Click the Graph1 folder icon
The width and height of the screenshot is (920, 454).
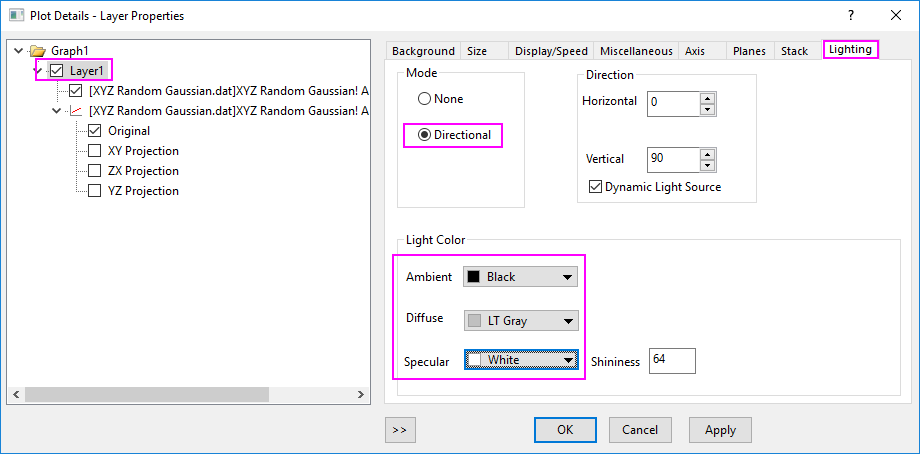[x=38, y=50]
